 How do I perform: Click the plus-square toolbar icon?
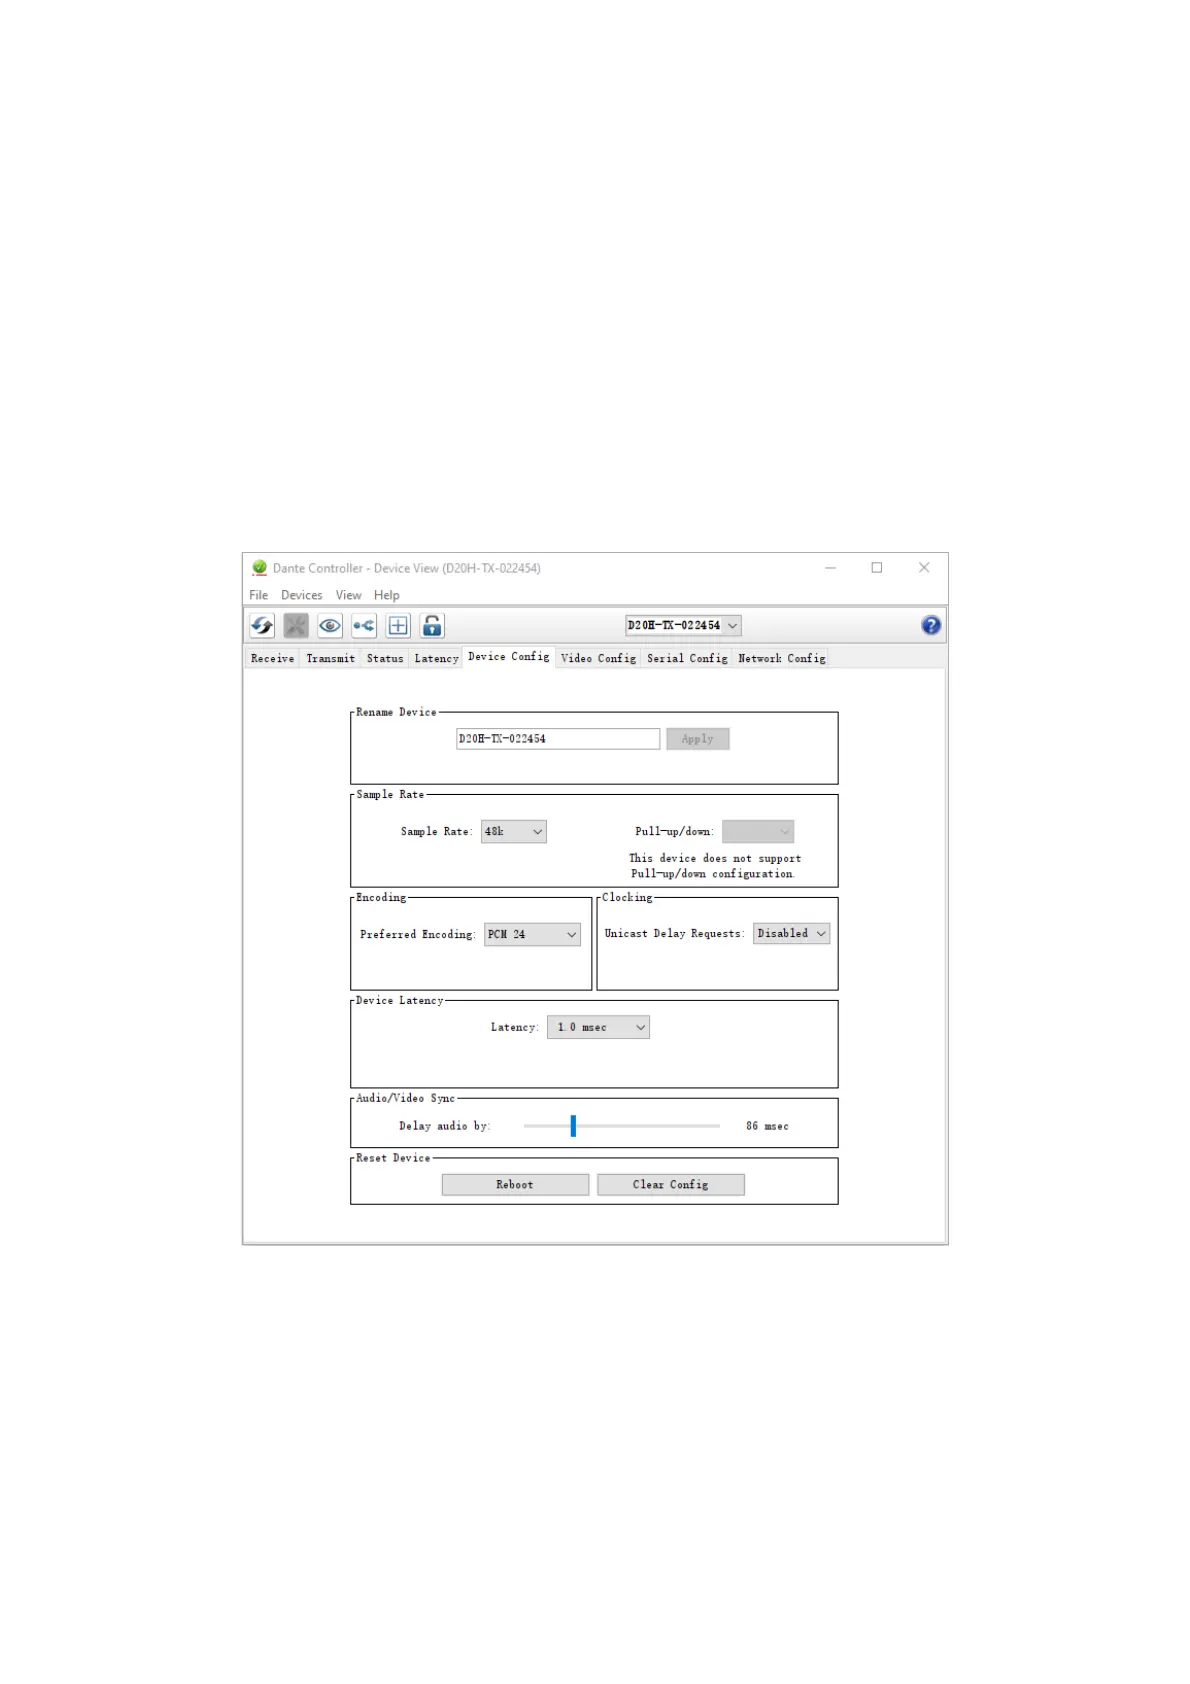tap(398, 626)
